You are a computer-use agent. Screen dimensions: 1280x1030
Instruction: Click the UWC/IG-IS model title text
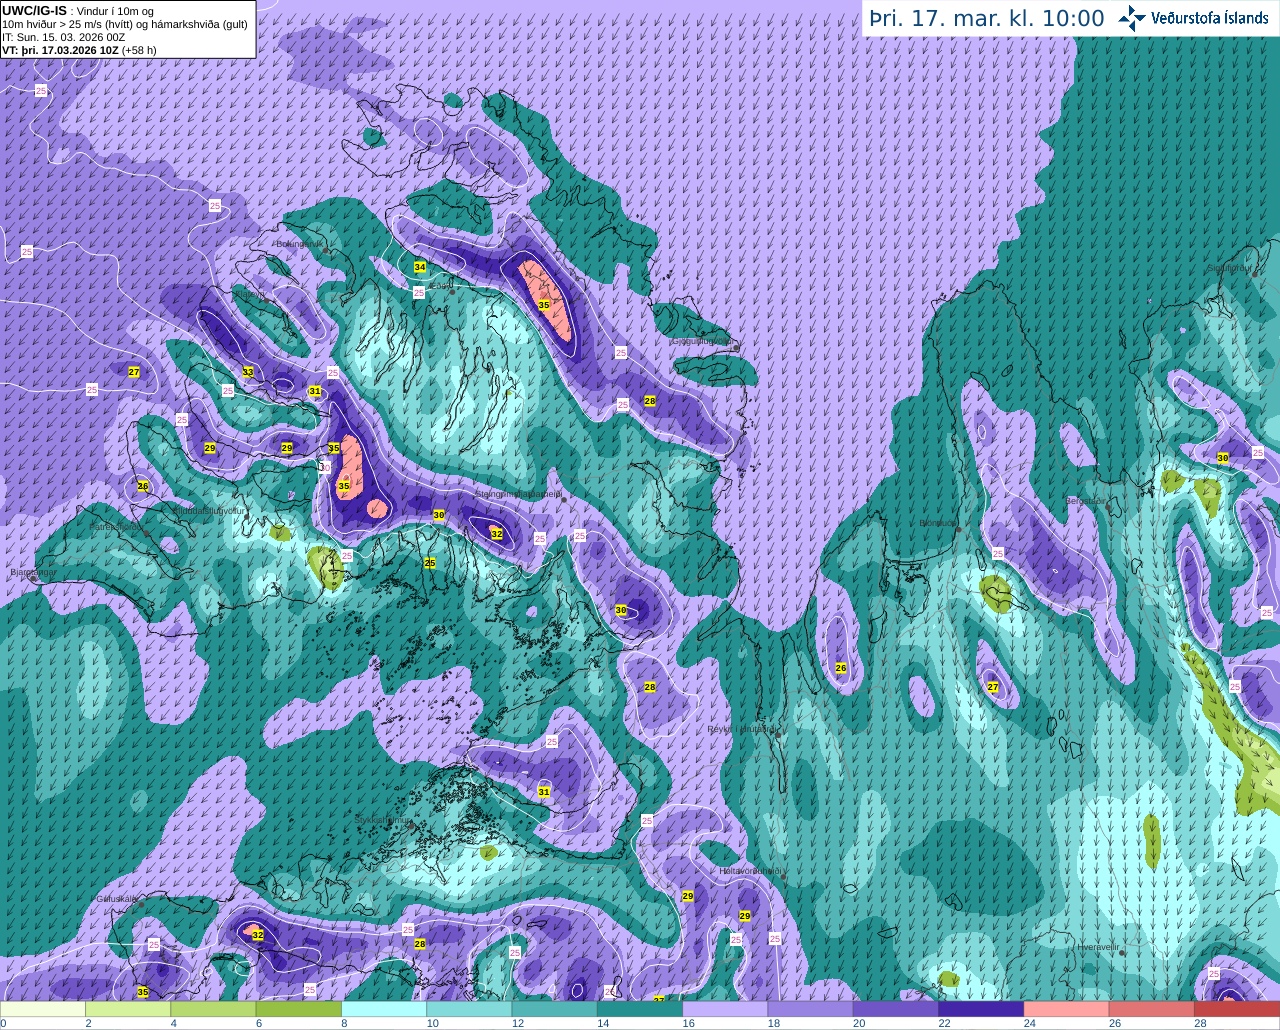pos(35,10)
